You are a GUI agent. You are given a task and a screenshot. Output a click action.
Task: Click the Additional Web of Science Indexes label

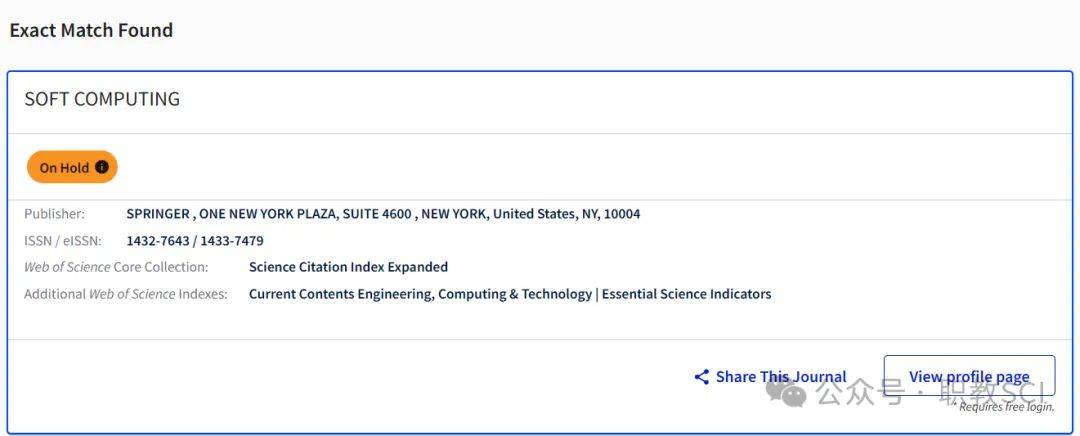tap(126, 294)
